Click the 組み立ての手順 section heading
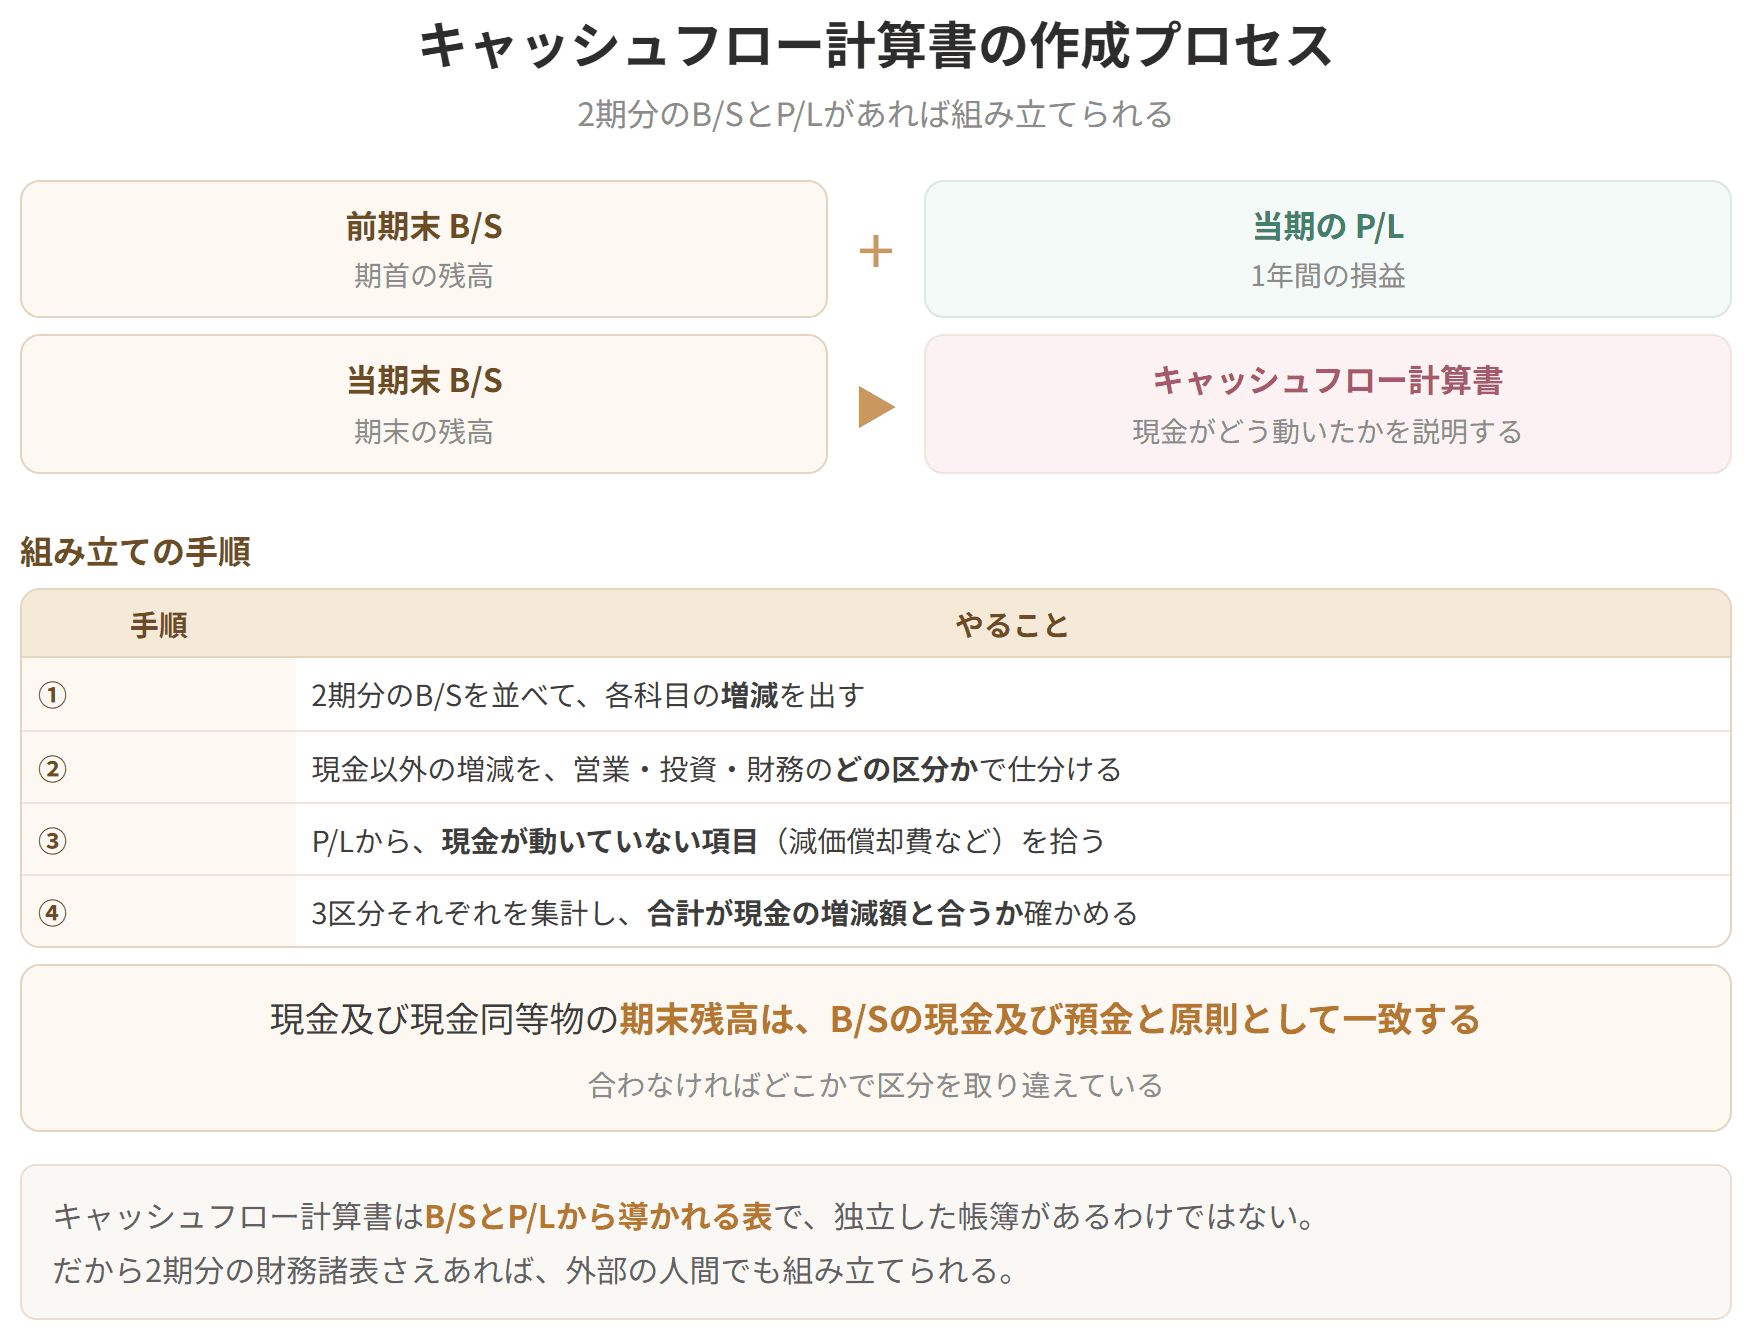The image size is (1752, 1340). (135, 552)
